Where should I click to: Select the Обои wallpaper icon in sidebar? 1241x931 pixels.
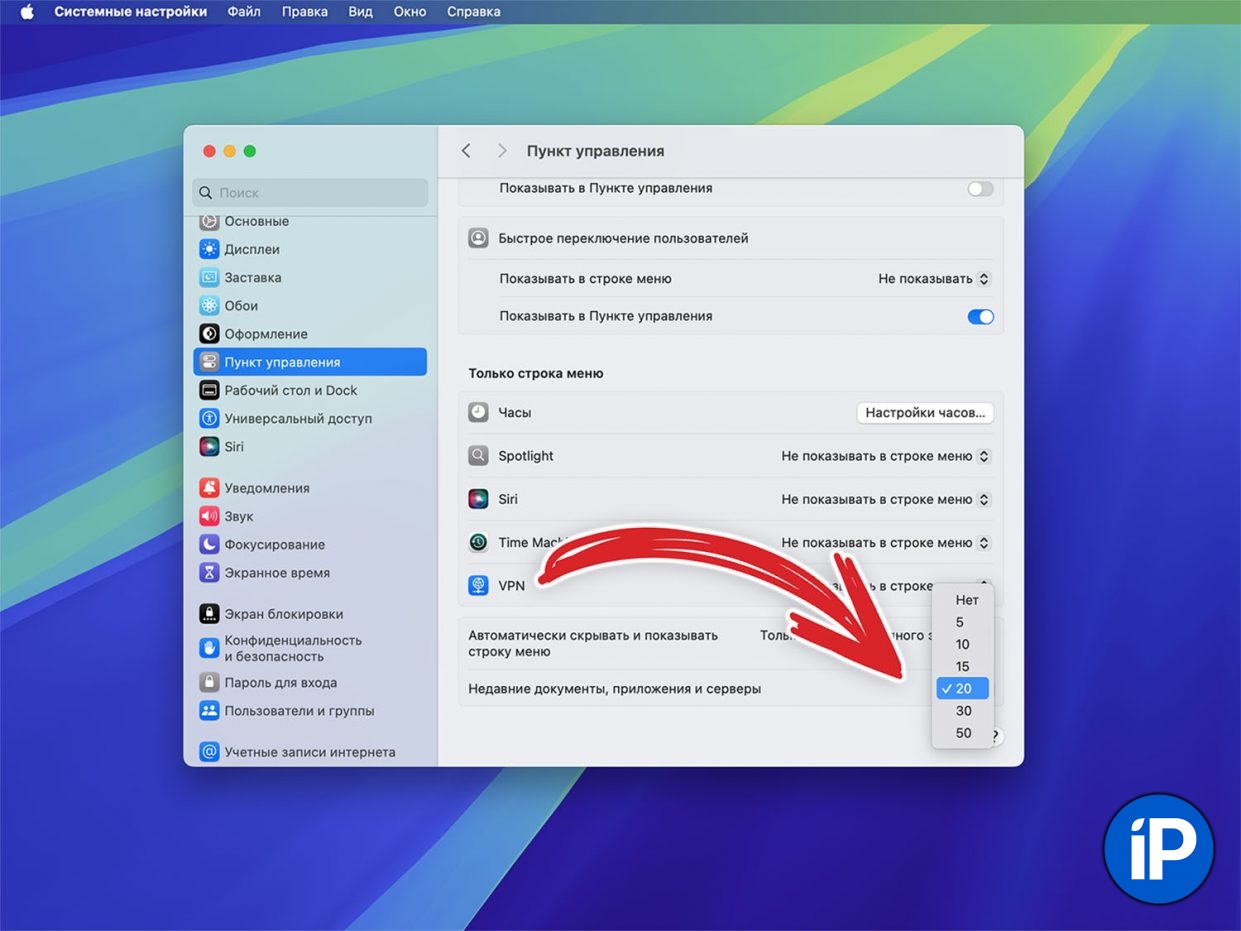click(x=209, y=306)
